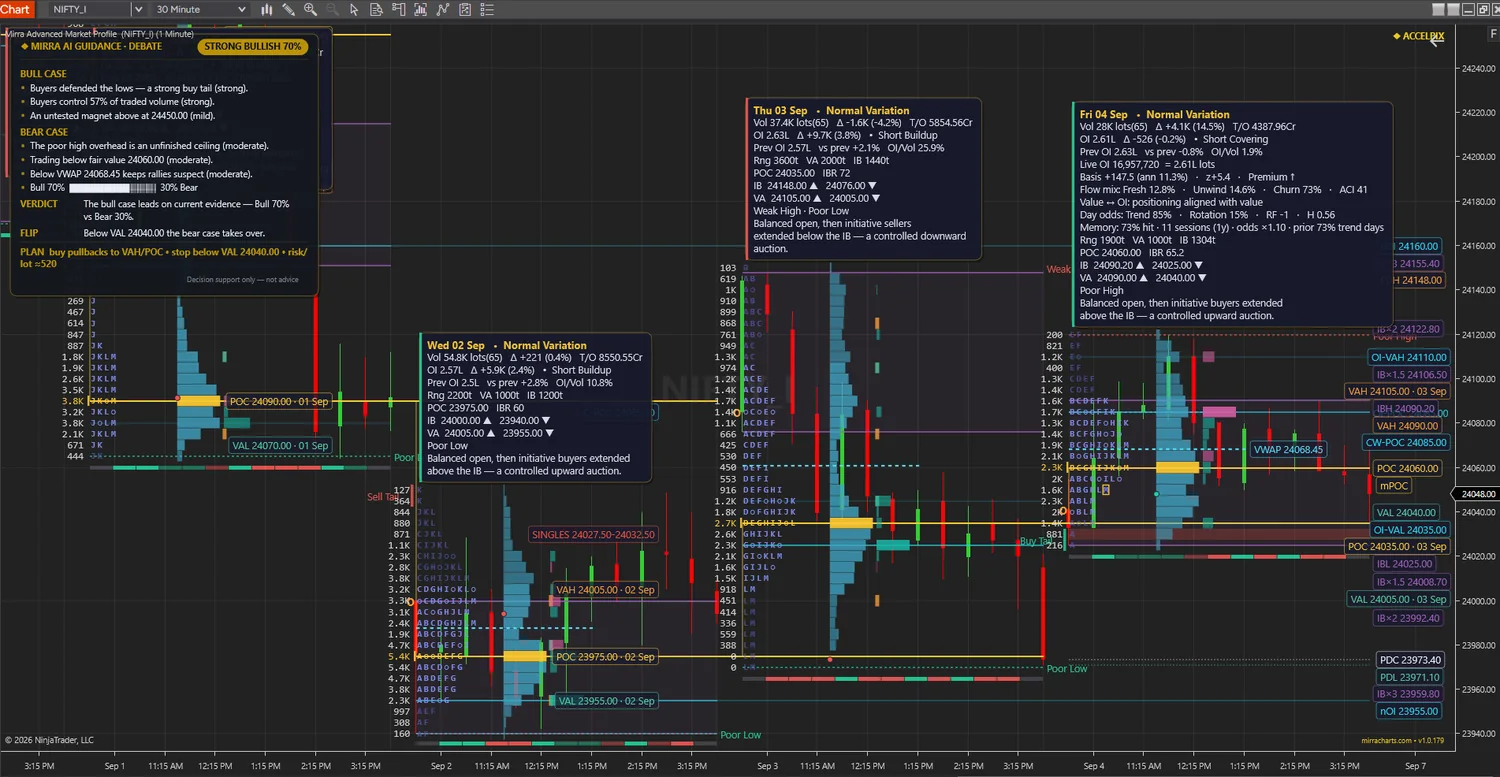
Task: Click the Thu 03 Sep Normal Variation header
Action: pos(831,110)
